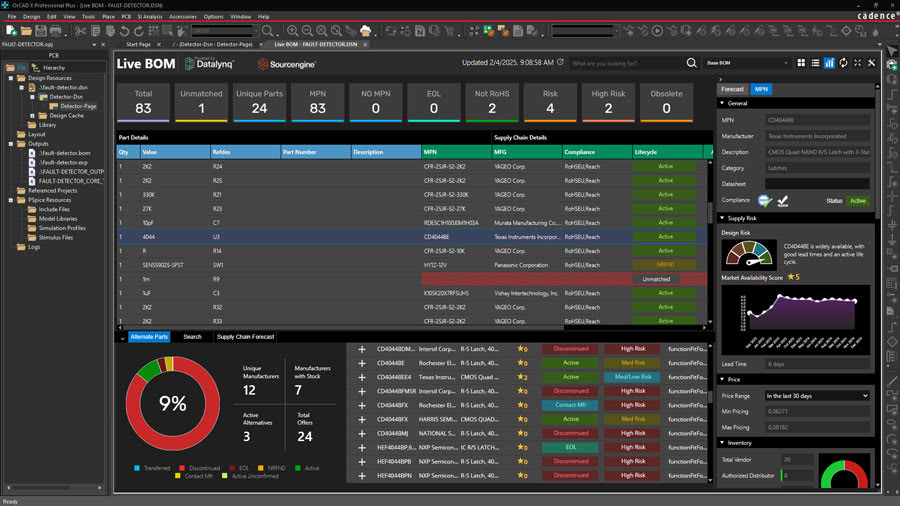Filter BOM by Obsolete card
900x506 pixels.
click(666, 102)
